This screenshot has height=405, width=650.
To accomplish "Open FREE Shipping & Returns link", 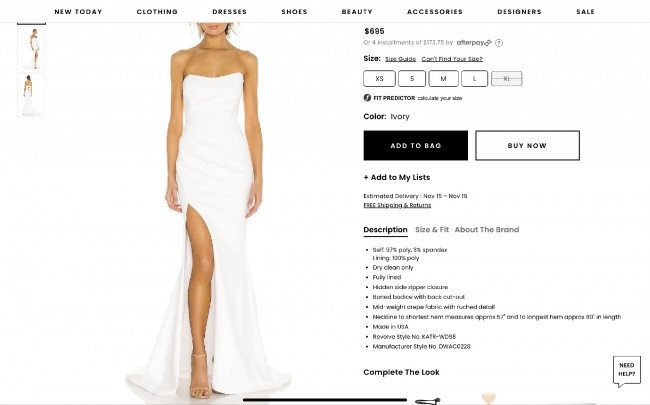I will [397, 205].
